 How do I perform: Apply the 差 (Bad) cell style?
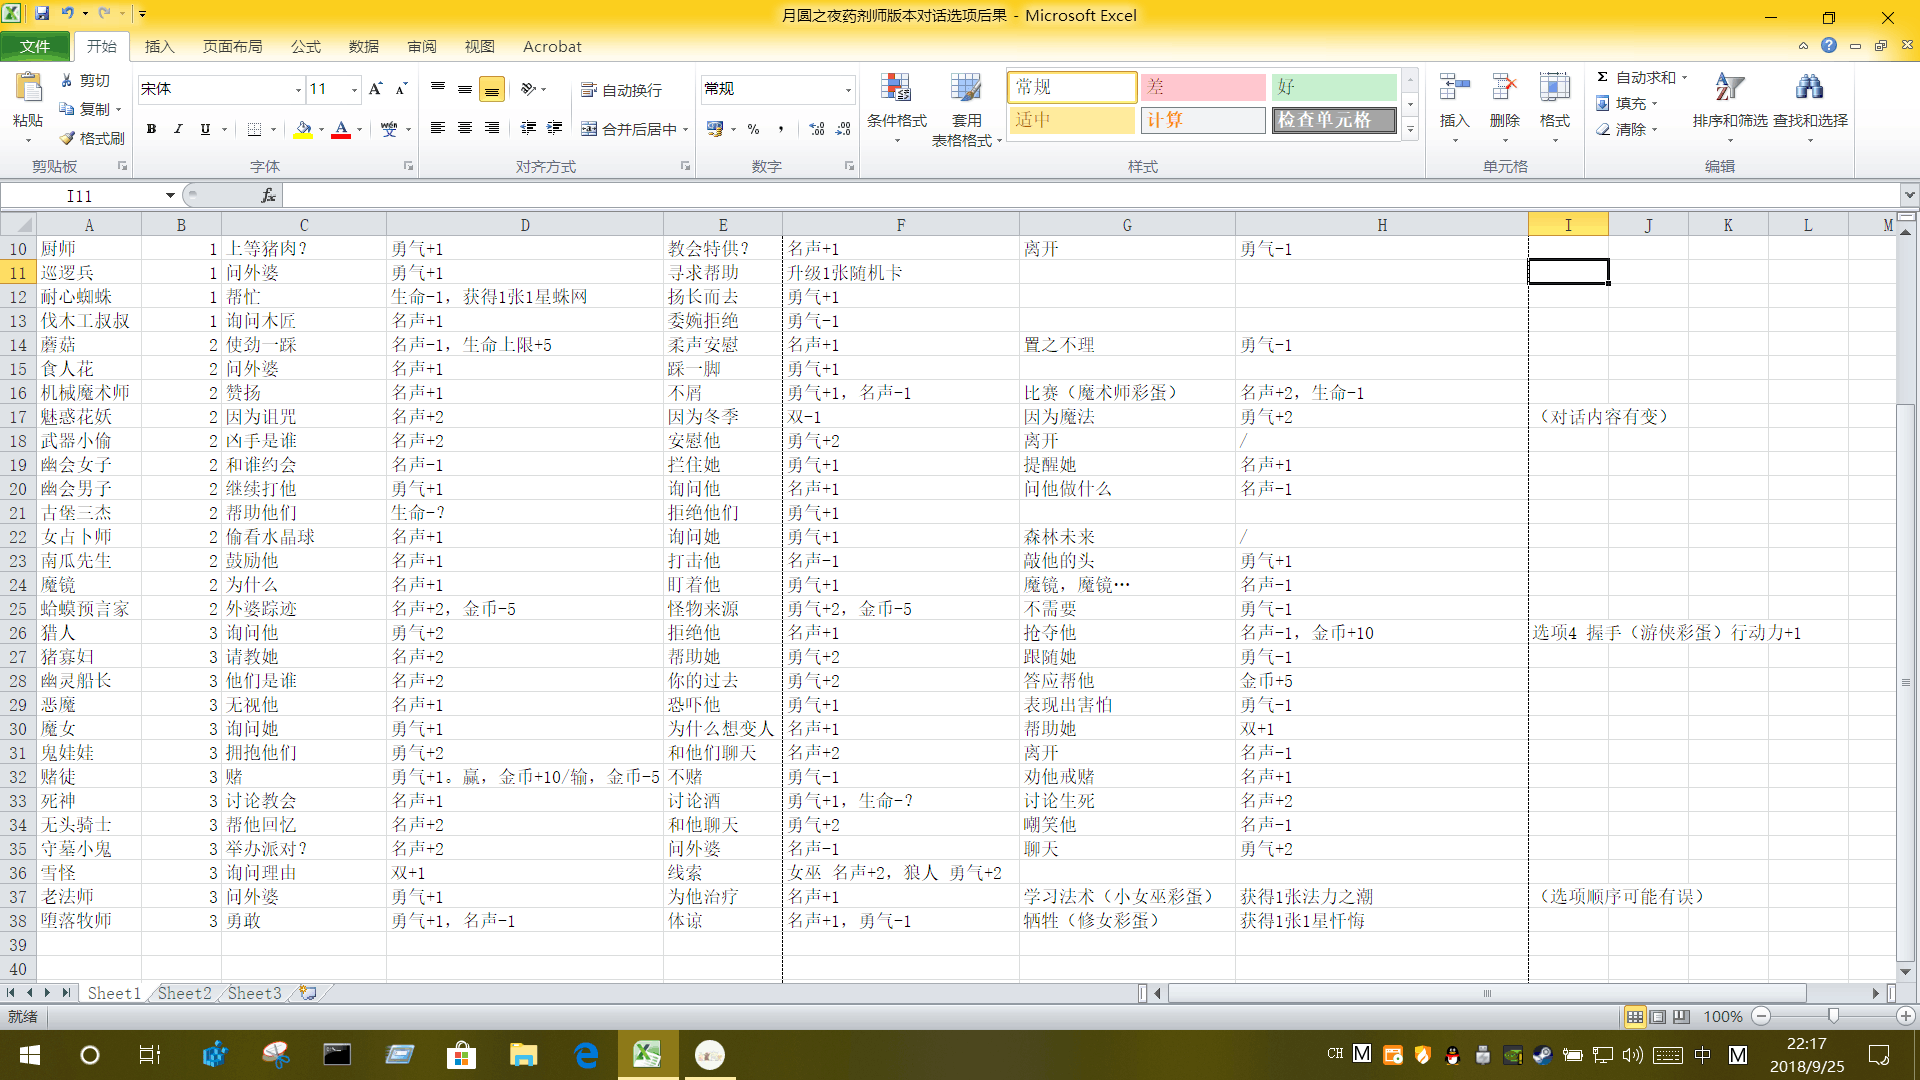point(1203,87)
